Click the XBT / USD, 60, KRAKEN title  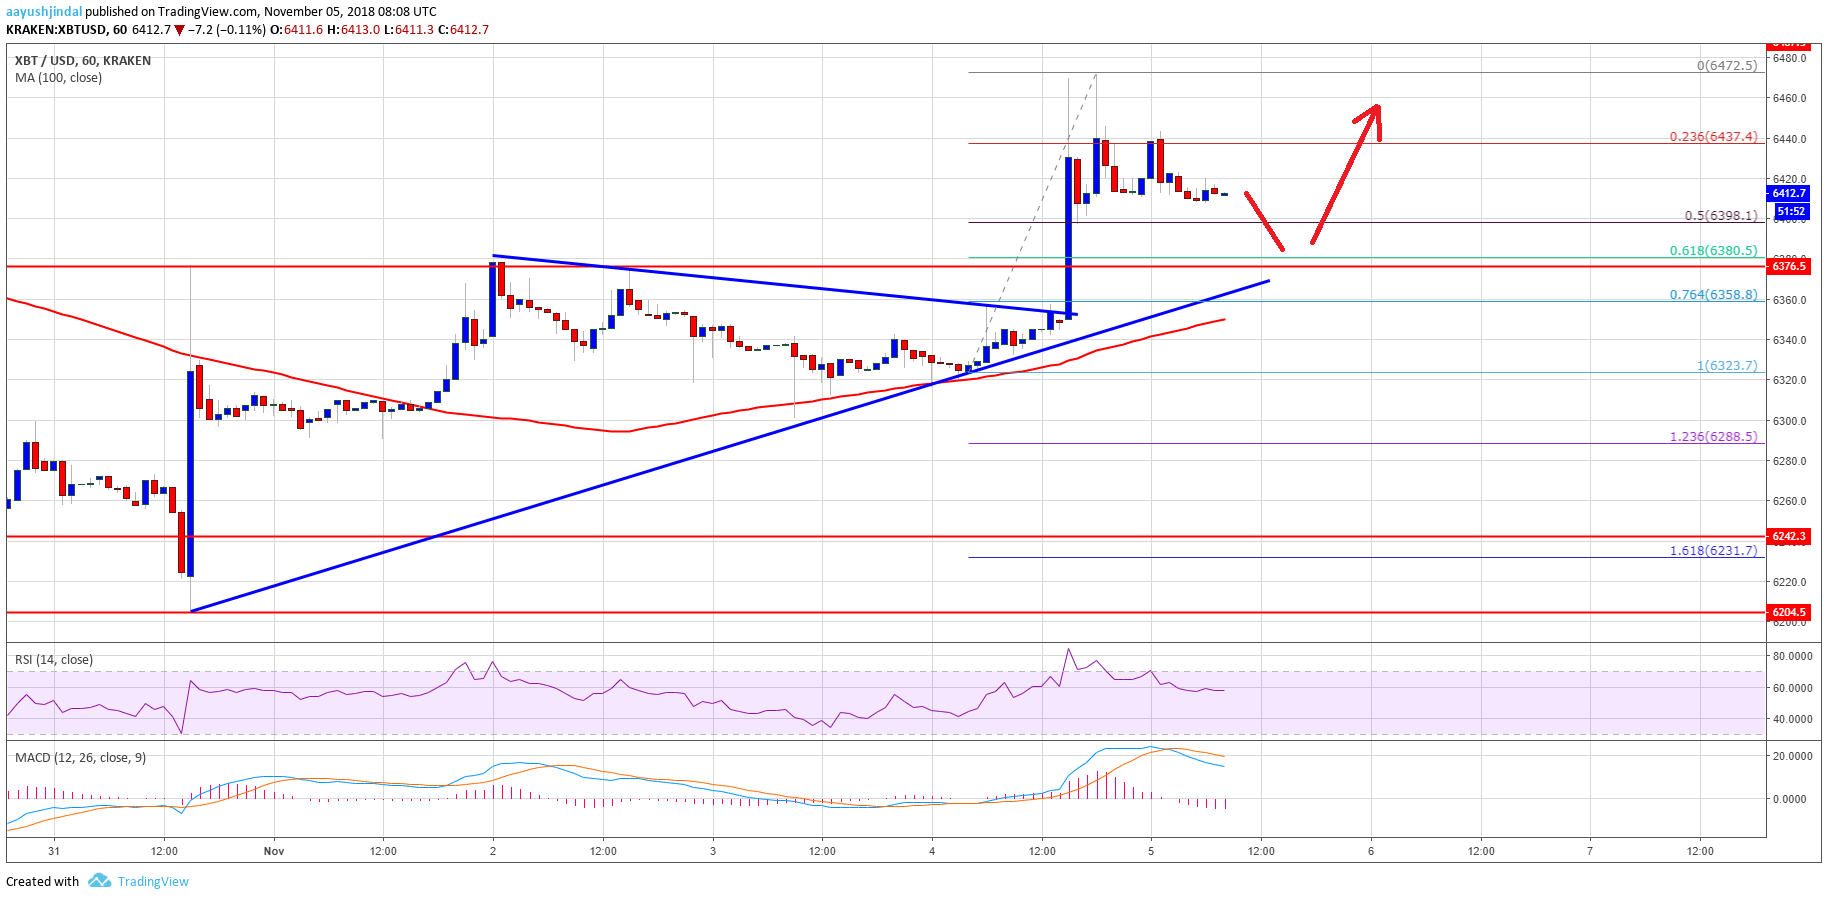click(x=83, y=61)
